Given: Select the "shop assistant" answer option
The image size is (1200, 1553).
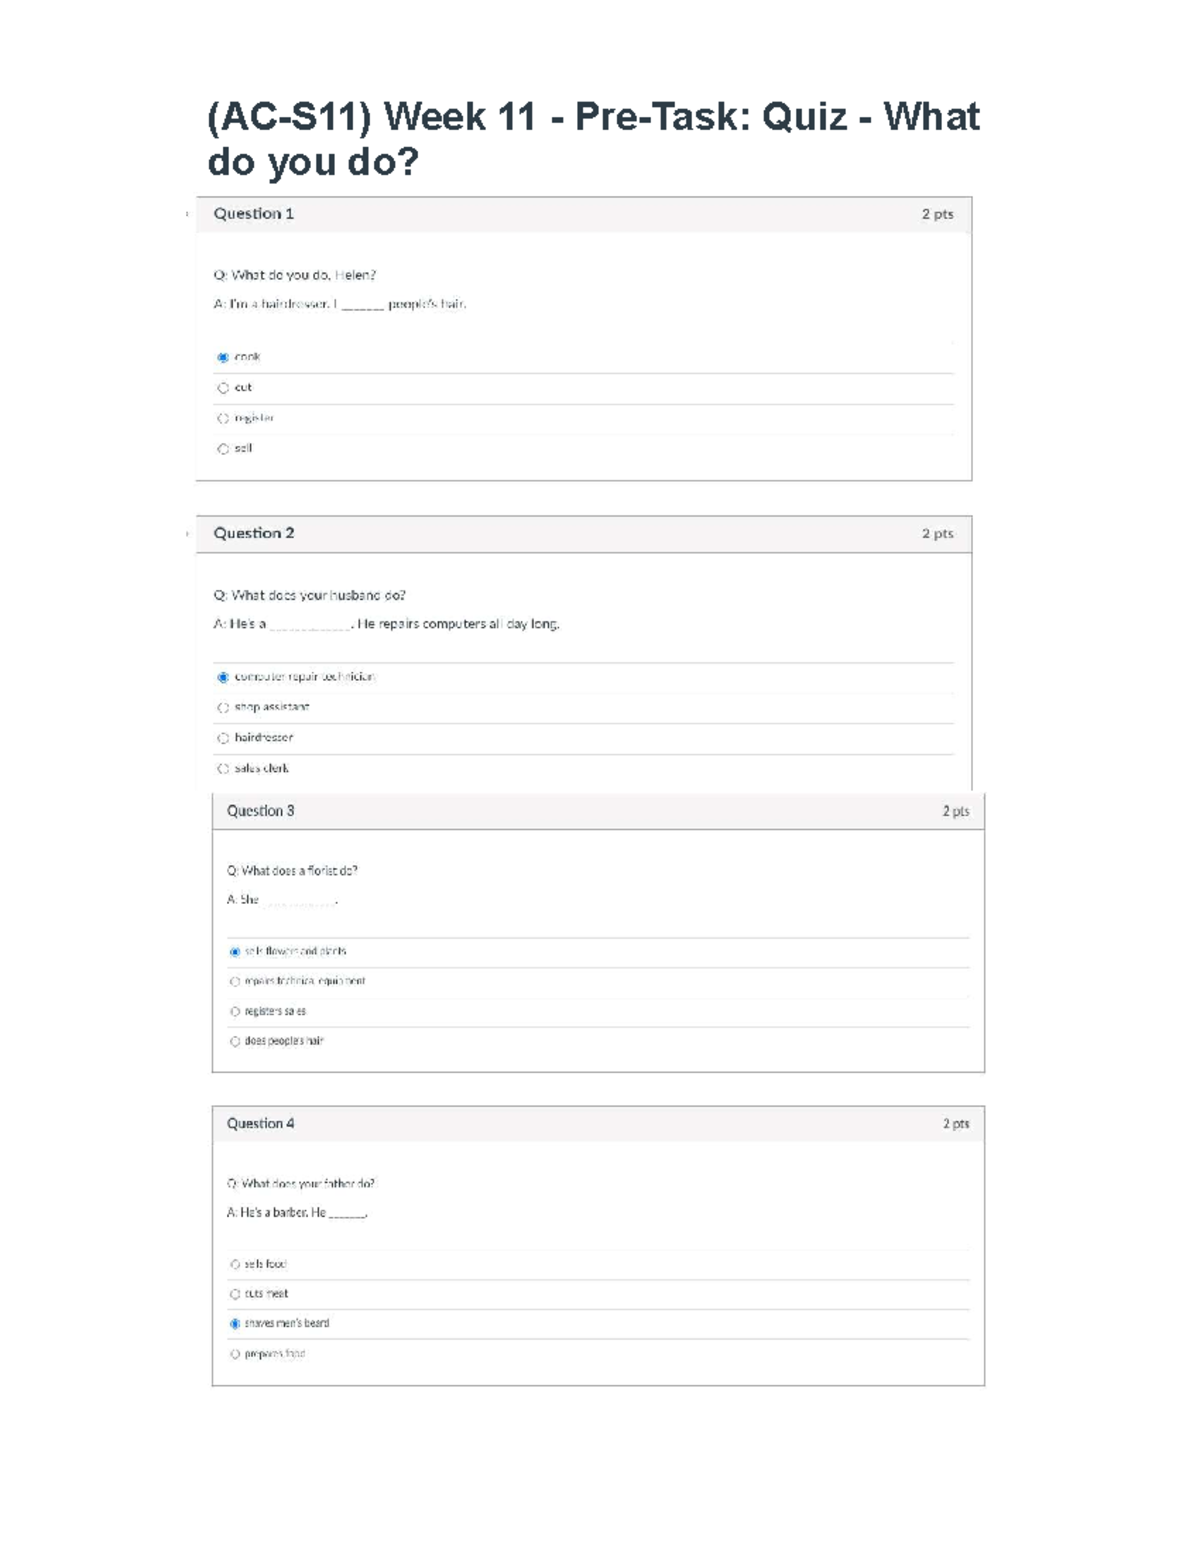Looking at the screenshot, I should [x=223, y=707].
